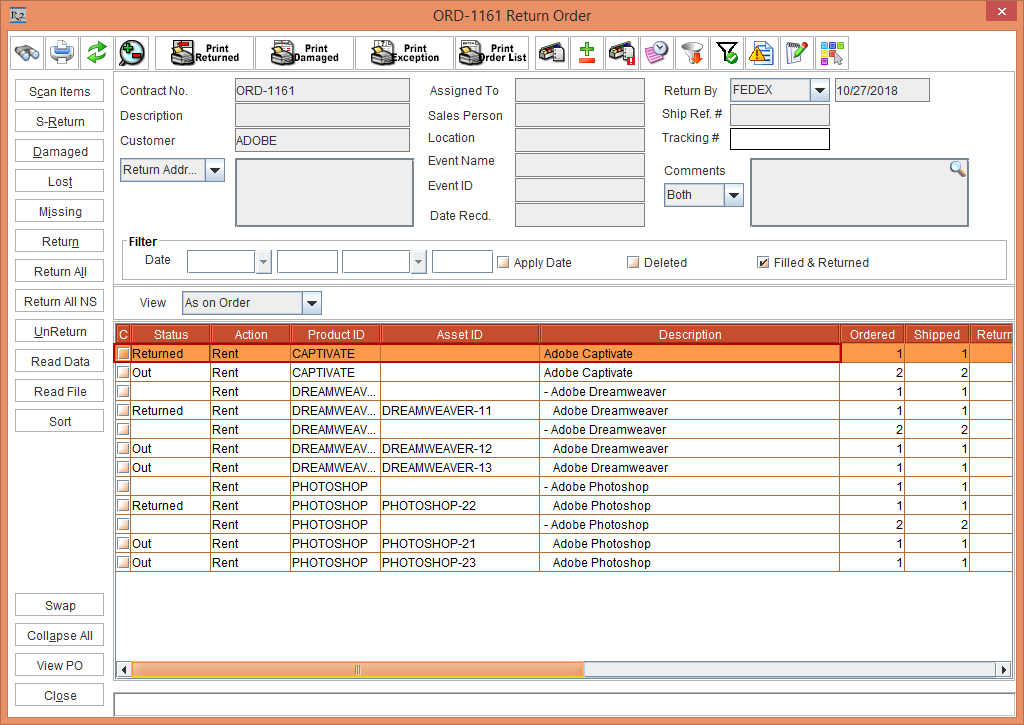Click the Return All button
The width and height of the screenshot is (1024, 725).
tap(60, 272)
